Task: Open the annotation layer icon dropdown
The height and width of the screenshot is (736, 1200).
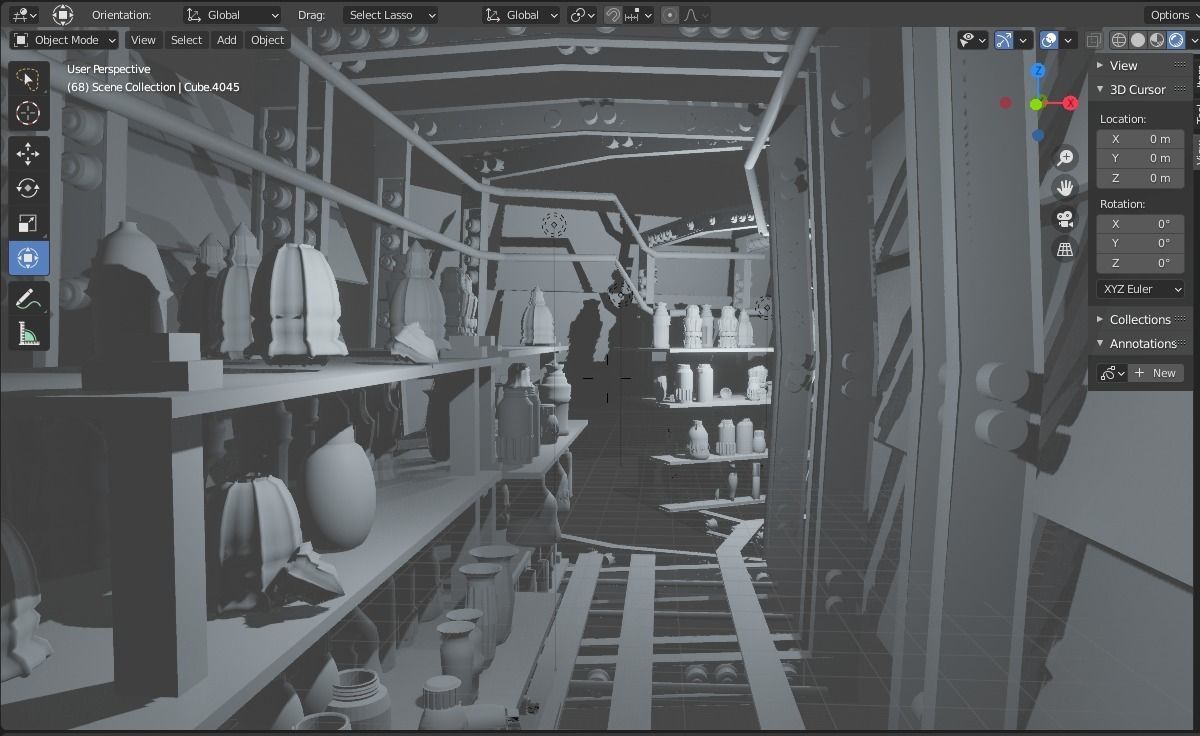Action: coord(1112,373)
